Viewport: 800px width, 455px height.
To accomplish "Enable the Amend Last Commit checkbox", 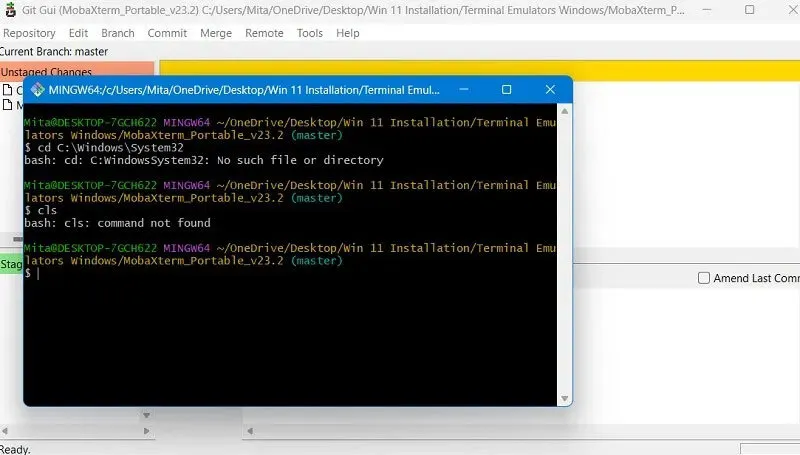I will tap(704, 278).
